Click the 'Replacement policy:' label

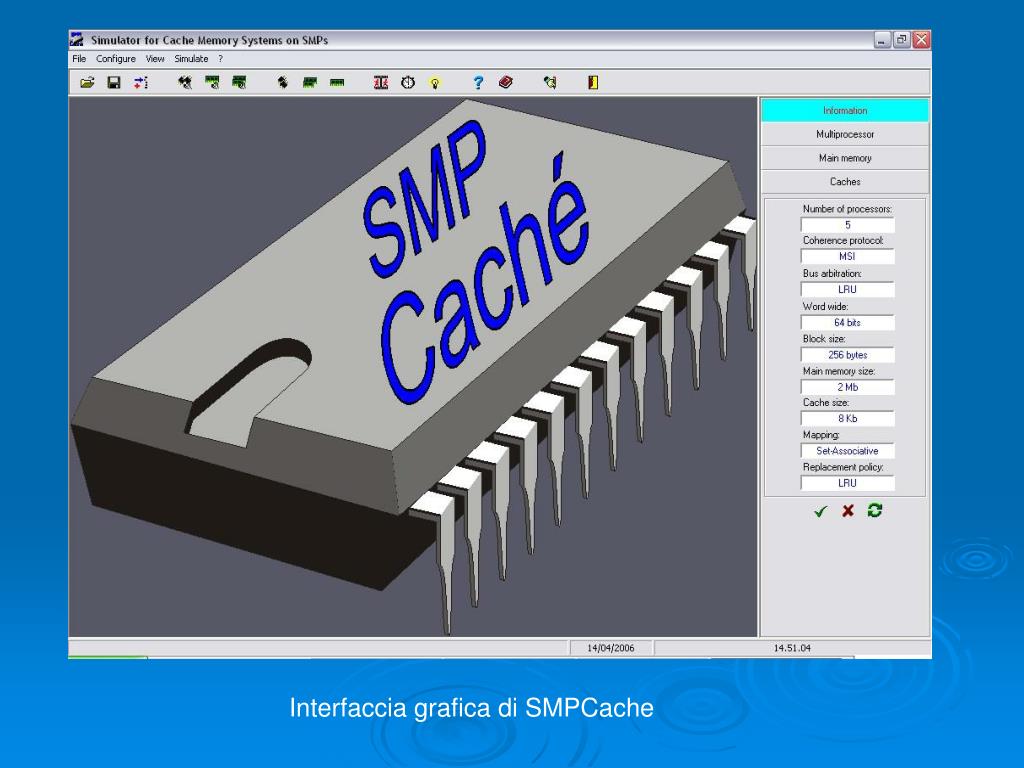(x=843, y=467)
